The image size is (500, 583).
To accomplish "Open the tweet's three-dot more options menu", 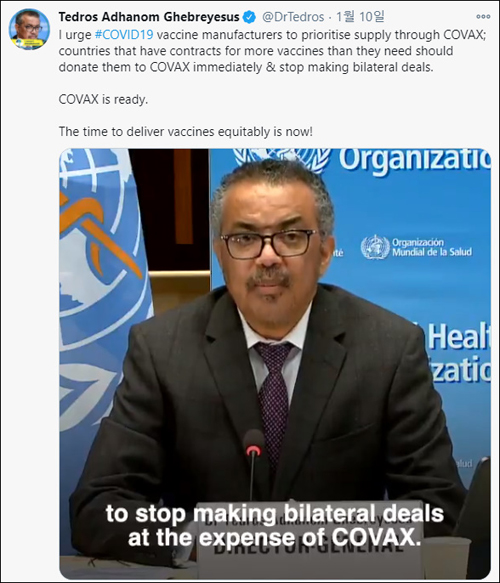I will 483,17.
